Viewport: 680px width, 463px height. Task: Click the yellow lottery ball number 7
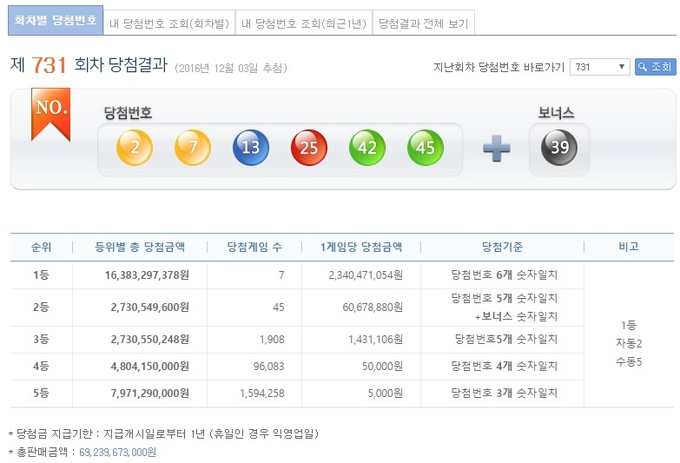click(193, 148)
